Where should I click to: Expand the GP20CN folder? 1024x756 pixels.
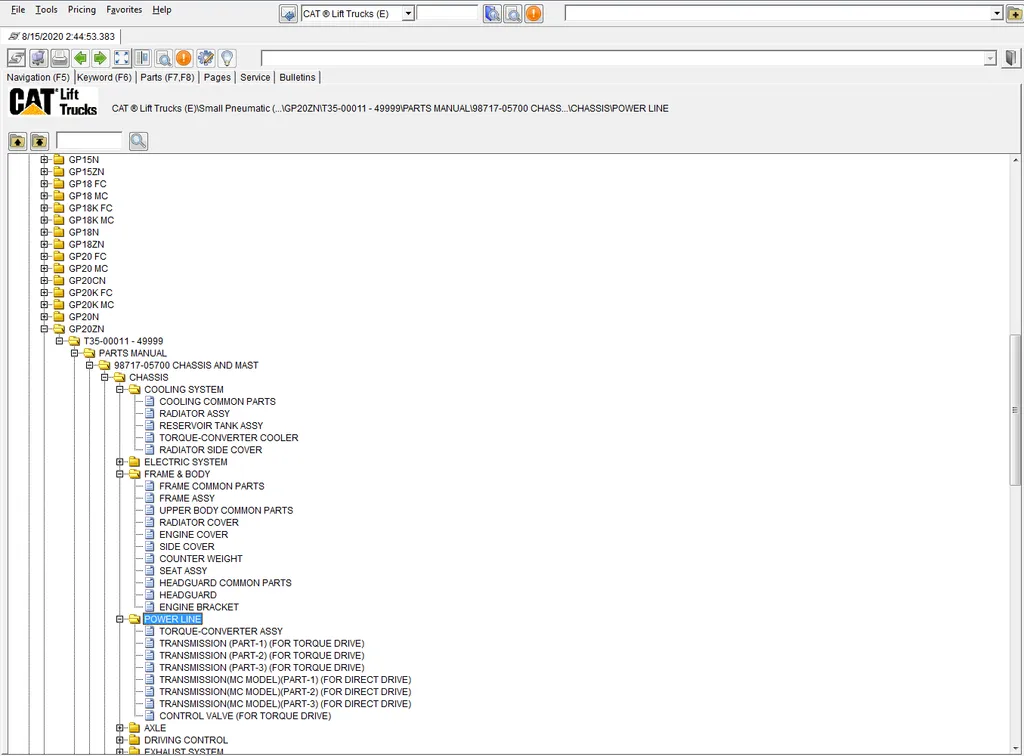click(x=44, y=280)
